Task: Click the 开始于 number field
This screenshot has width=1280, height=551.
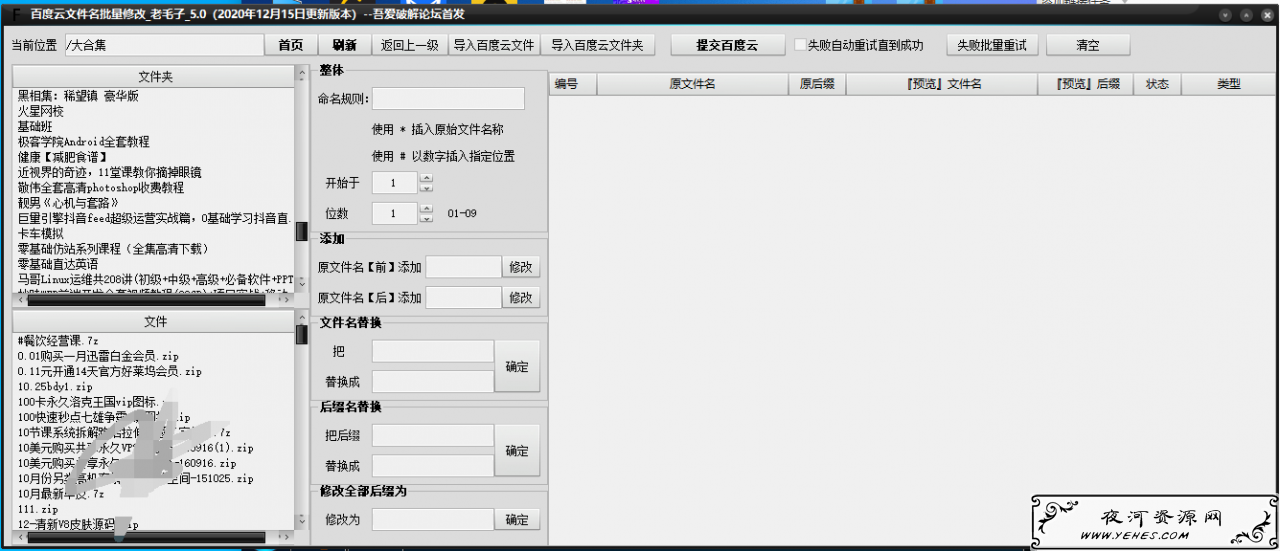Action: 395,183
